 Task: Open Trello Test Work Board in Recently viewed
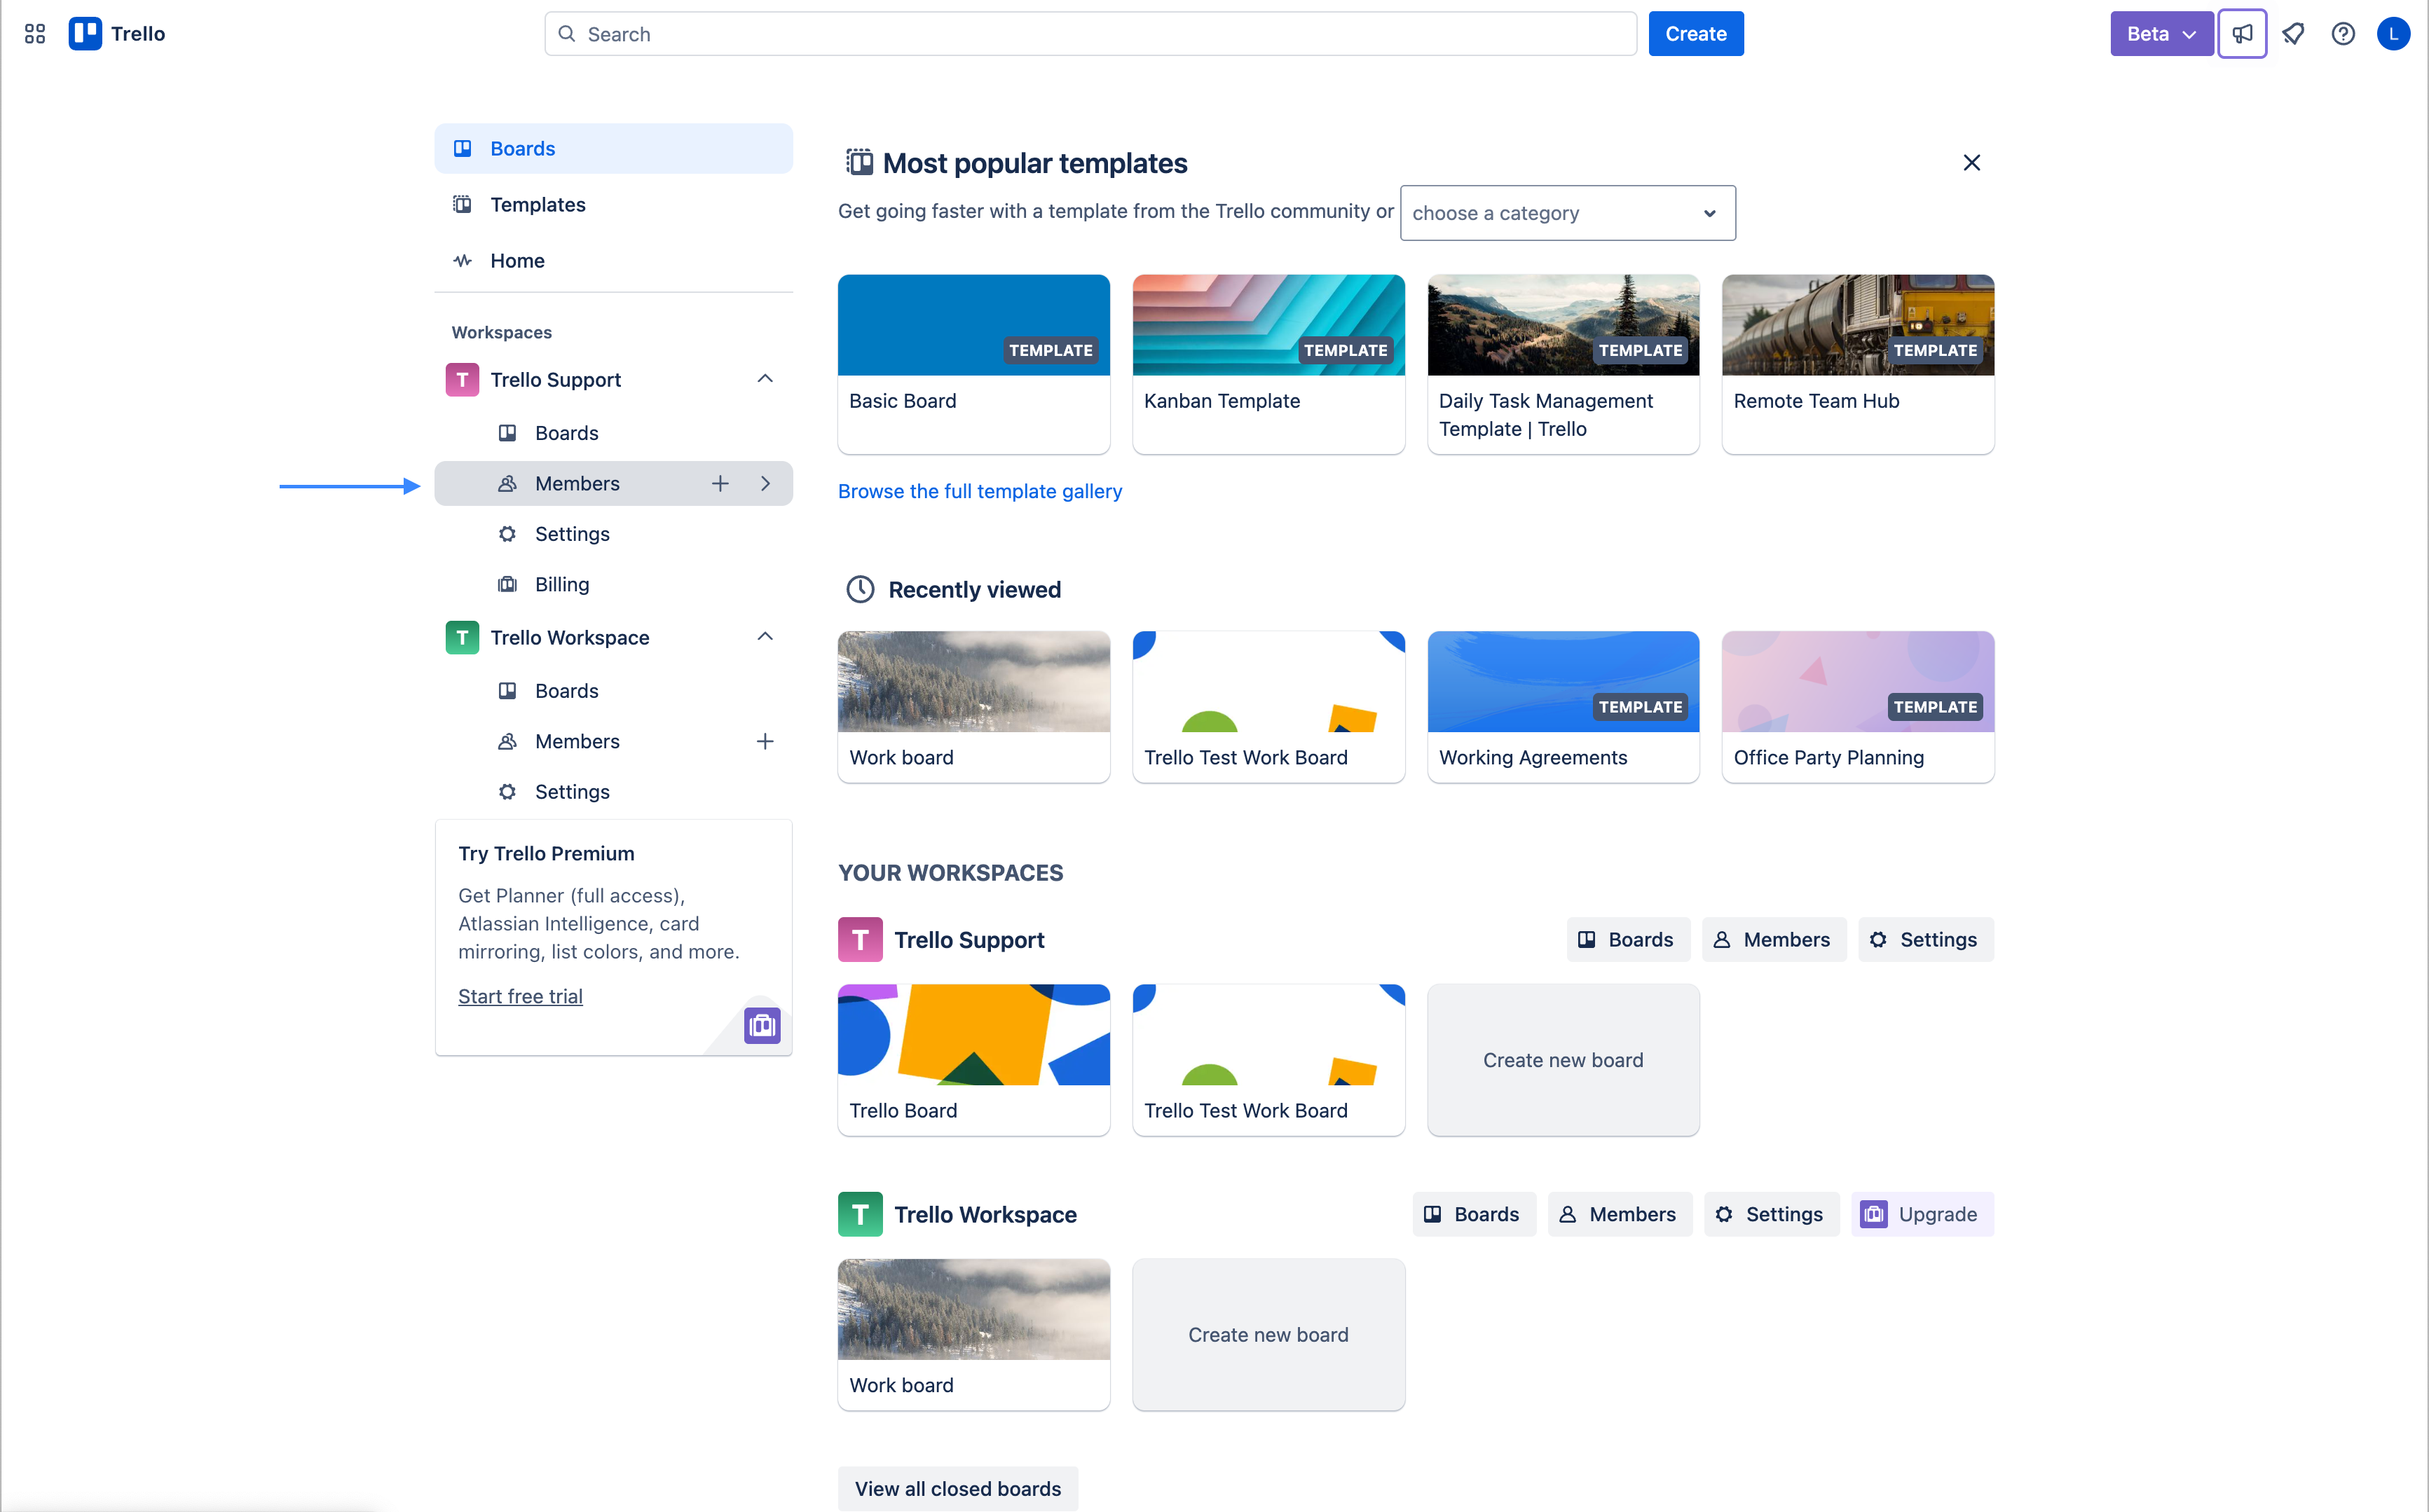[x=1268, y=707]
